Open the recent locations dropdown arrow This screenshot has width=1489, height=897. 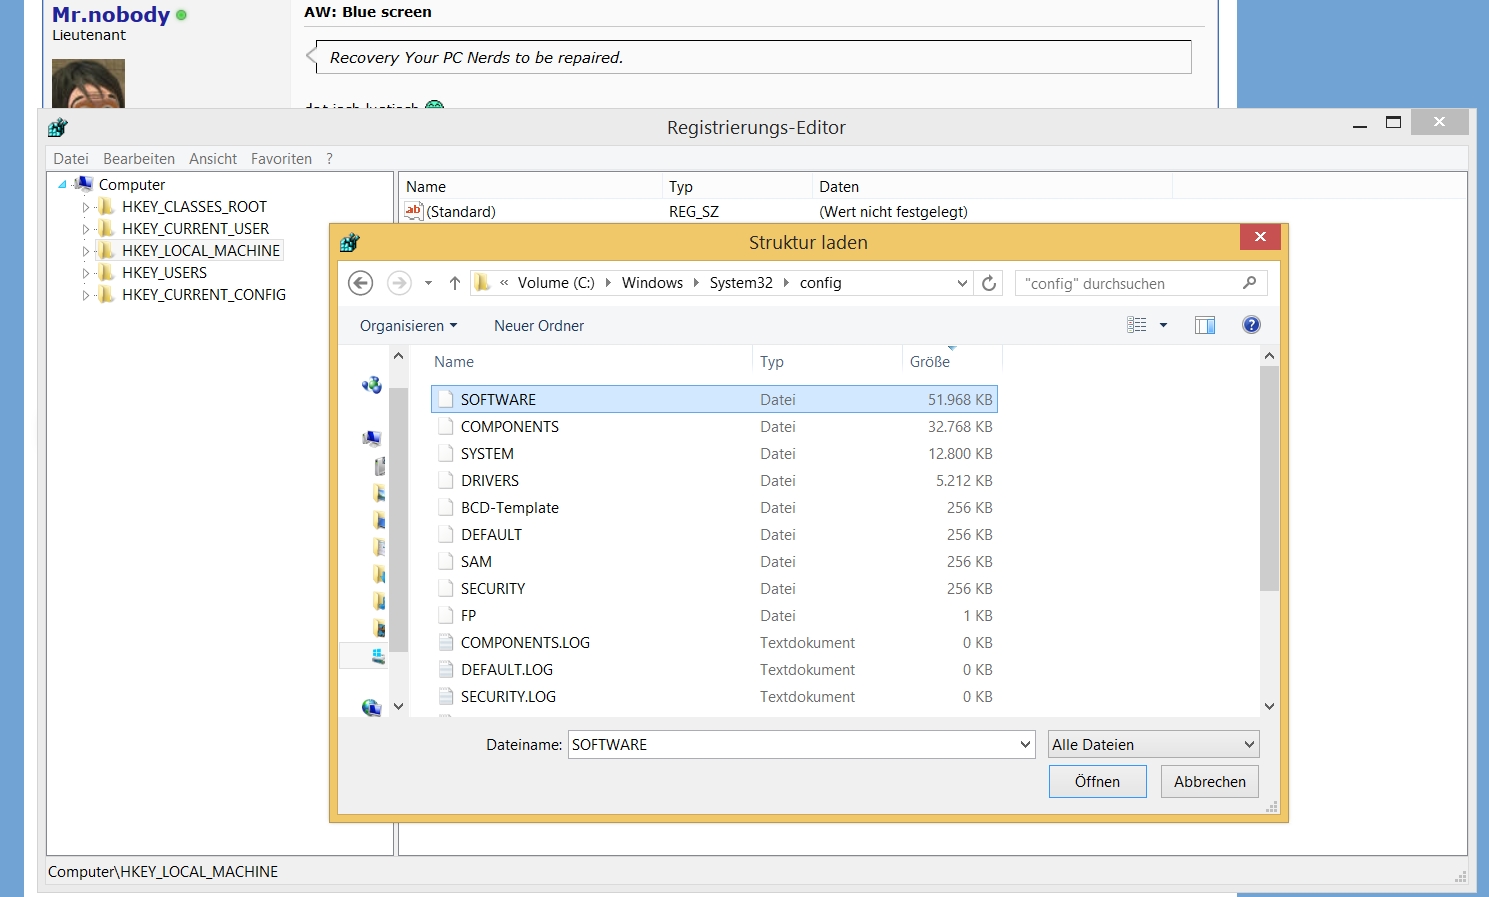point(428,283)
